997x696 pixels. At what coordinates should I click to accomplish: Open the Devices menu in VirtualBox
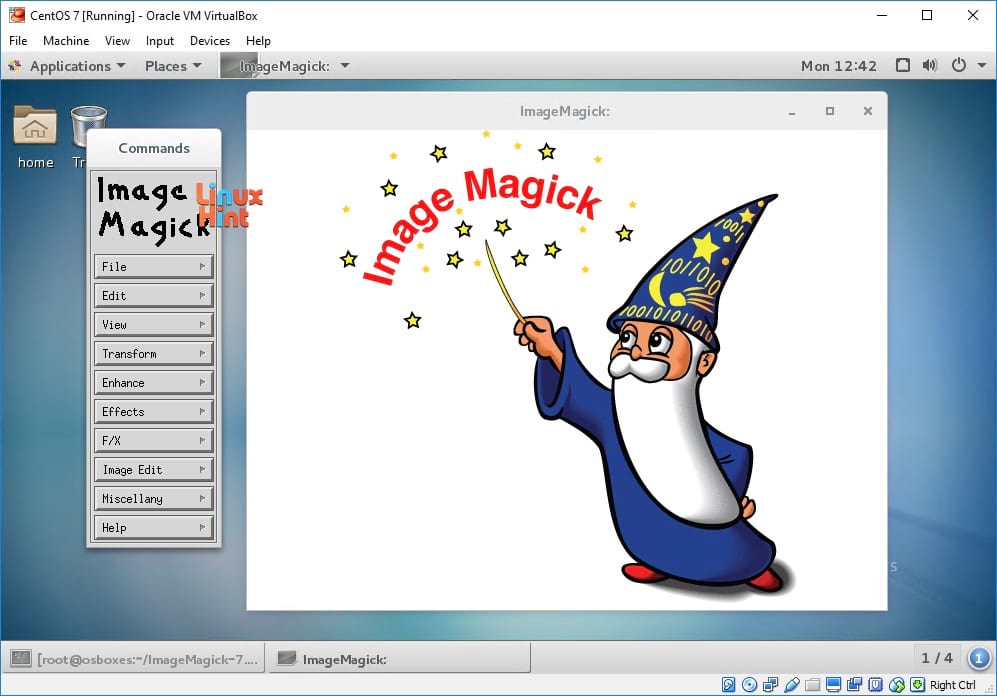[210, 41]
